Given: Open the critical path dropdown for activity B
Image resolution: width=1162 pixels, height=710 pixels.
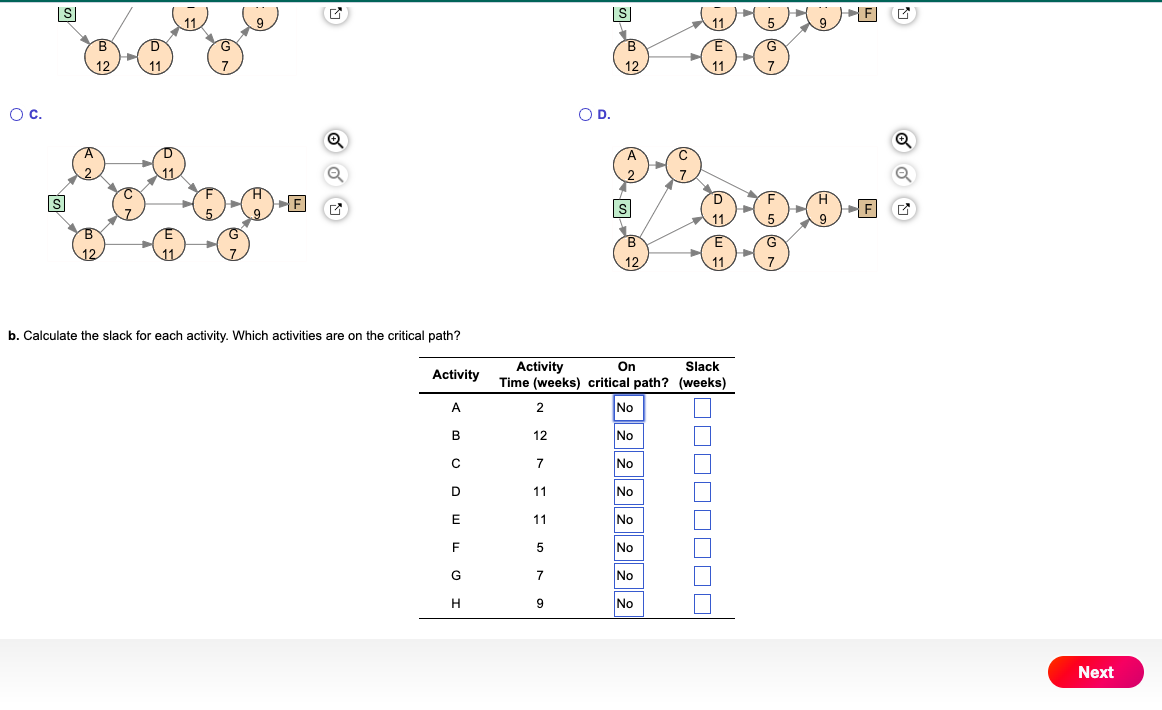Looking at the screenshot, I should (x=628, y=435).
